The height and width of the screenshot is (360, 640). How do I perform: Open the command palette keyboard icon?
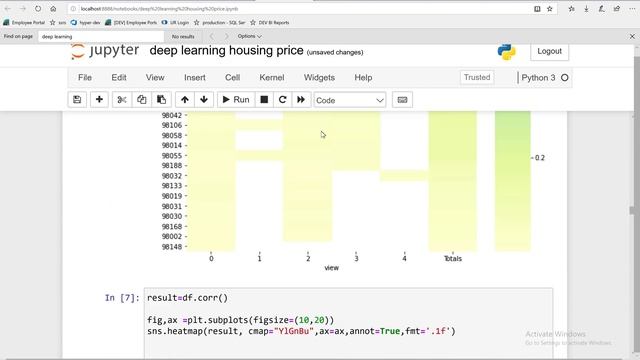[402, 100]
